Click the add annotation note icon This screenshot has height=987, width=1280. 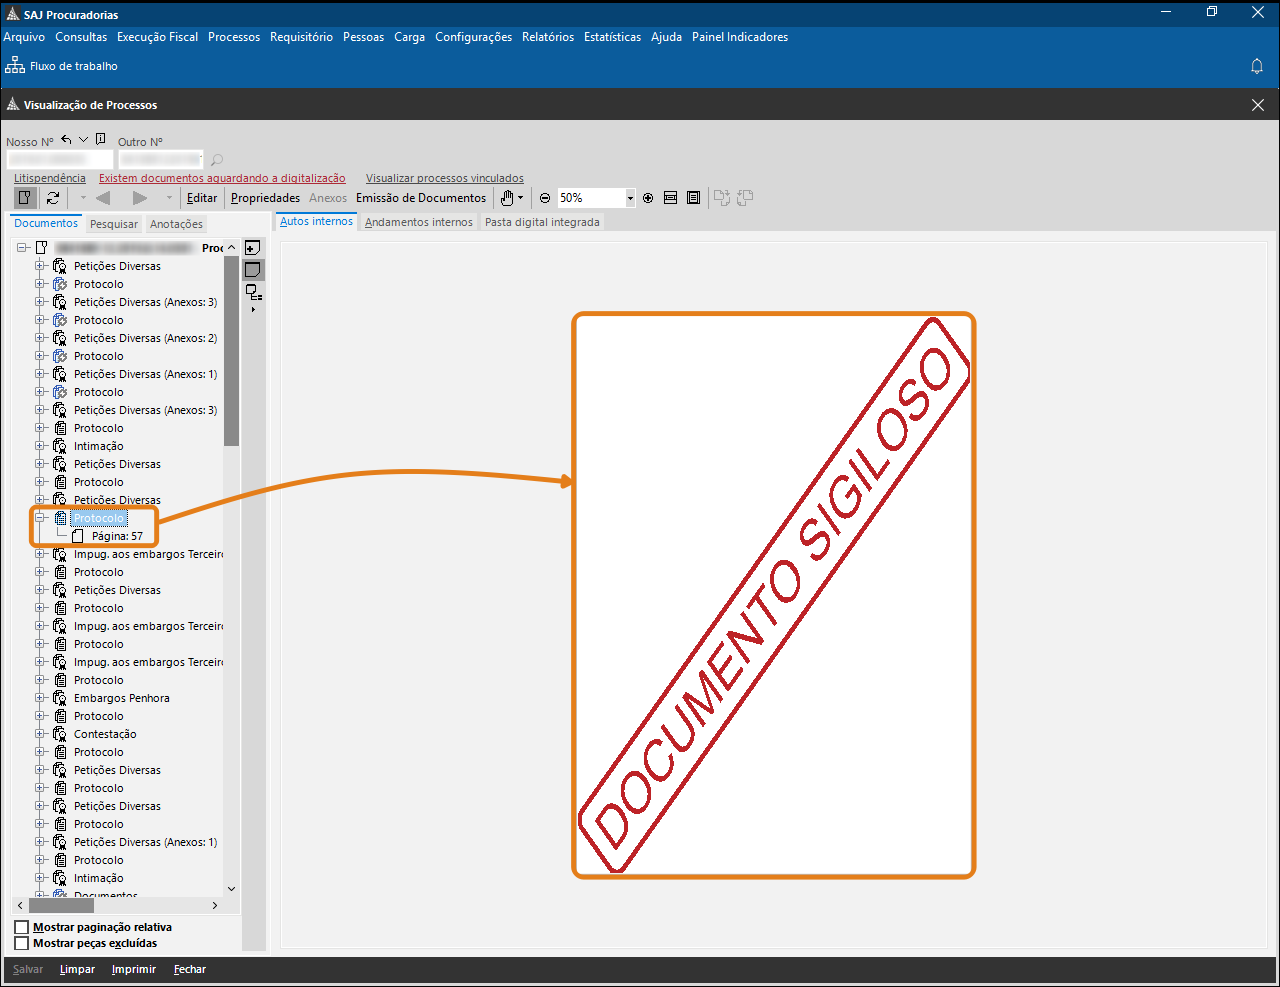click(253, 248)
